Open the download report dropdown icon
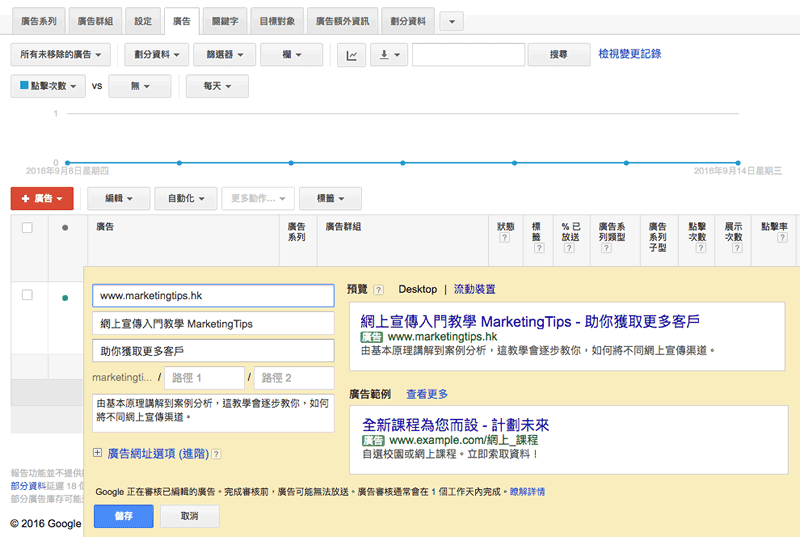 [x=389, y=55]
